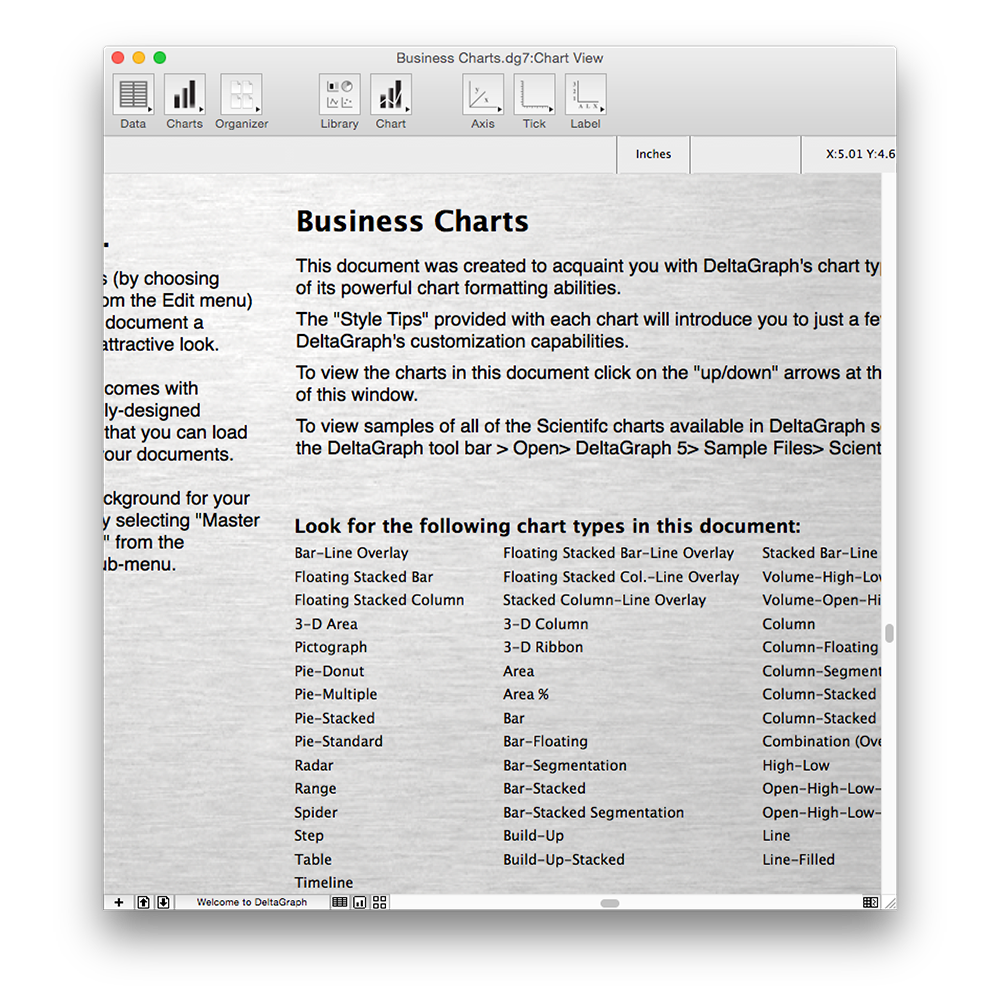Viewport: 1000px width, 1006px height.
Task: Click the vertical scrollbar thumb
Action: pos(889,633)
